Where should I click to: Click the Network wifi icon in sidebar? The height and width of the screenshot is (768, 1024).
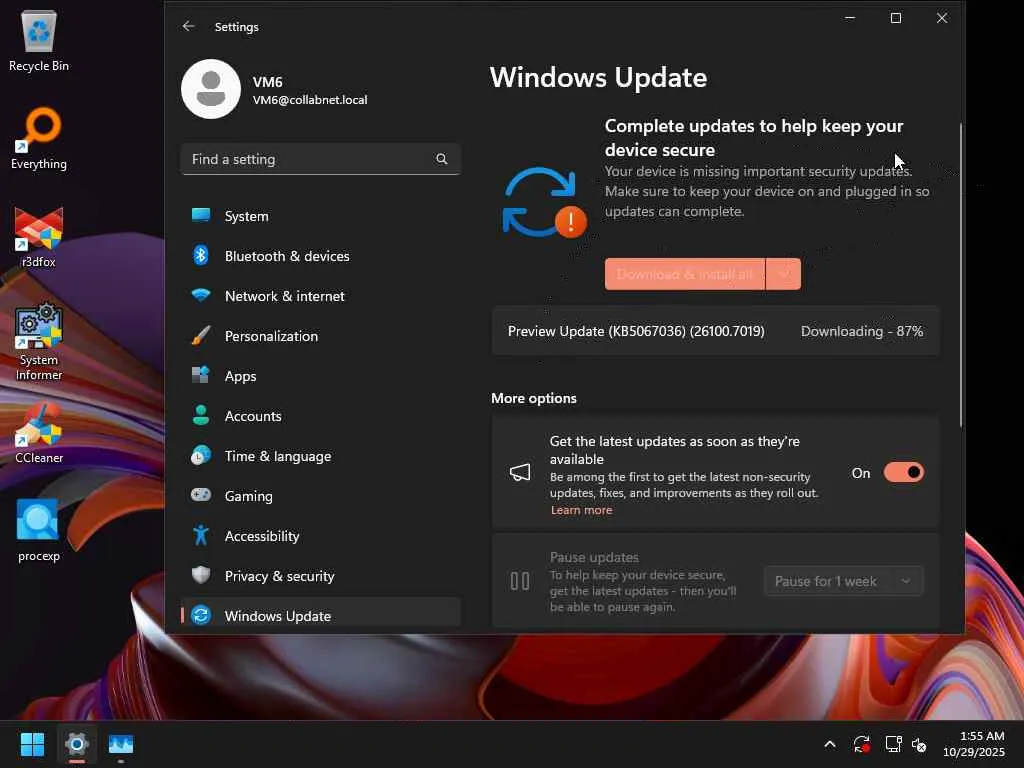[x=200, y=295]
